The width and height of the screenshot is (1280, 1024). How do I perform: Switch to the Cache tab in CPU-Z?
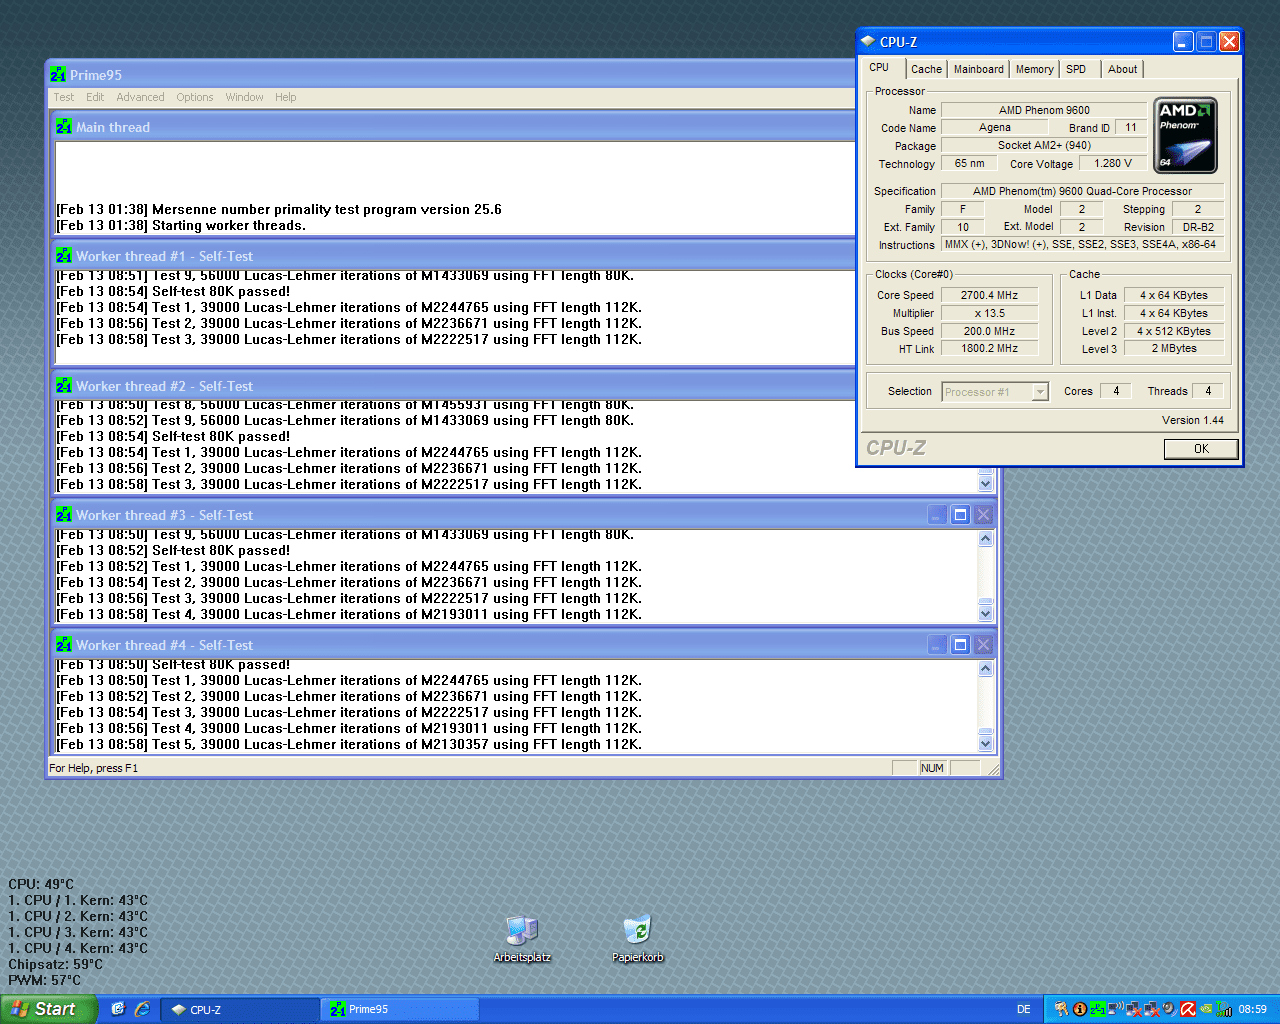tap(926, 69)
